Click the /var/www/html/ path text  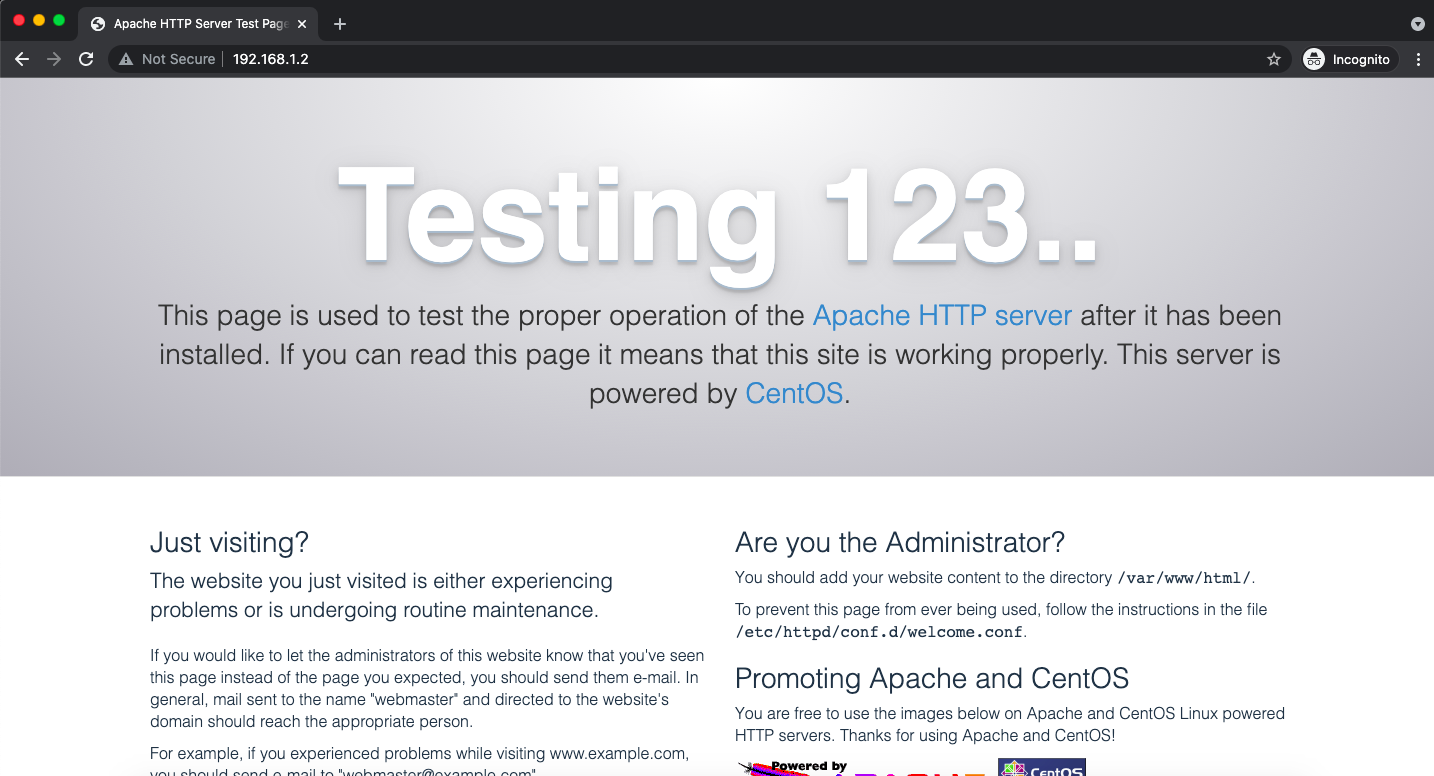coord(1184,578)
